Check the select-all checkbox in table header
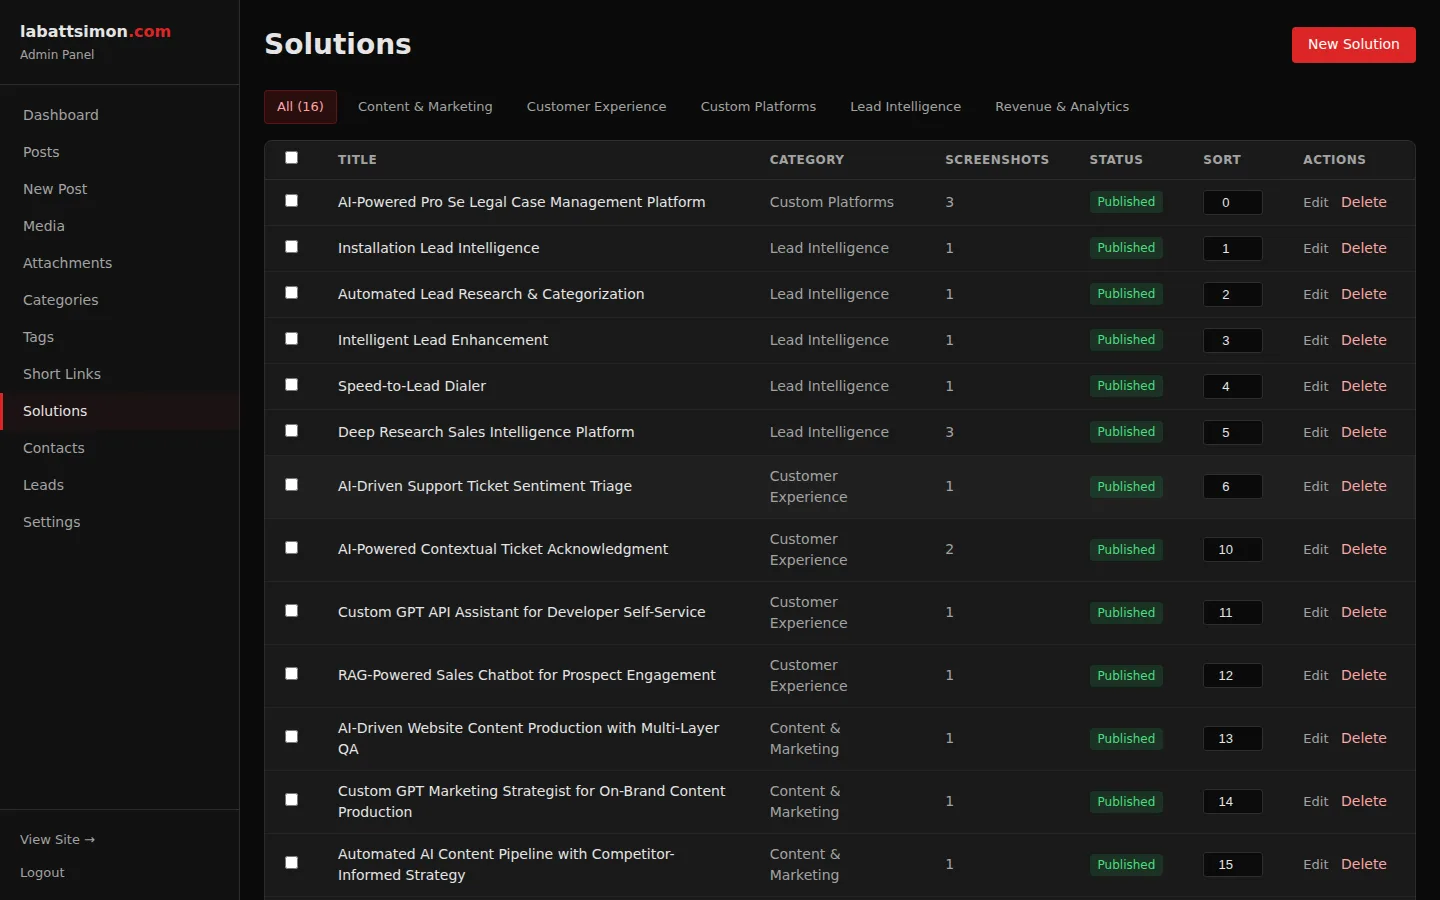1440x900 pixels. pos(291,158)
